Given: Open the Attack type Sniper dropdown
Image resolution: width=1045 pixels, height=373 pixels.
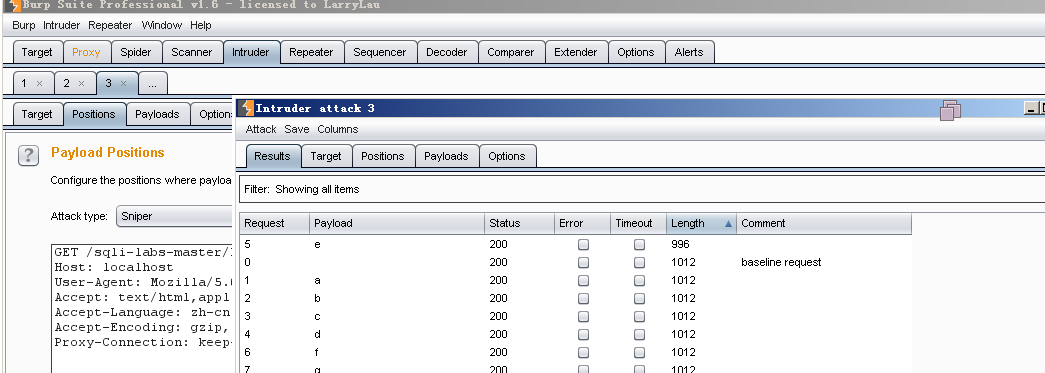Looking at the screenshot, I should coord(175,216).
